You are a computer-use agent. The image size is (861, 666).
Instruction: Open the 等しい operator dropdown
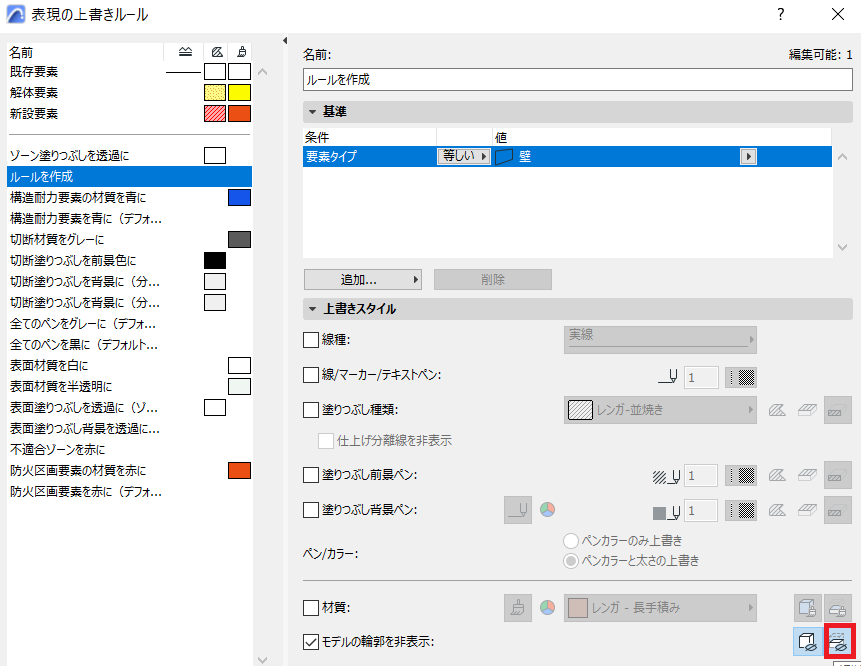pyautogui.click(x=463, y=156)
